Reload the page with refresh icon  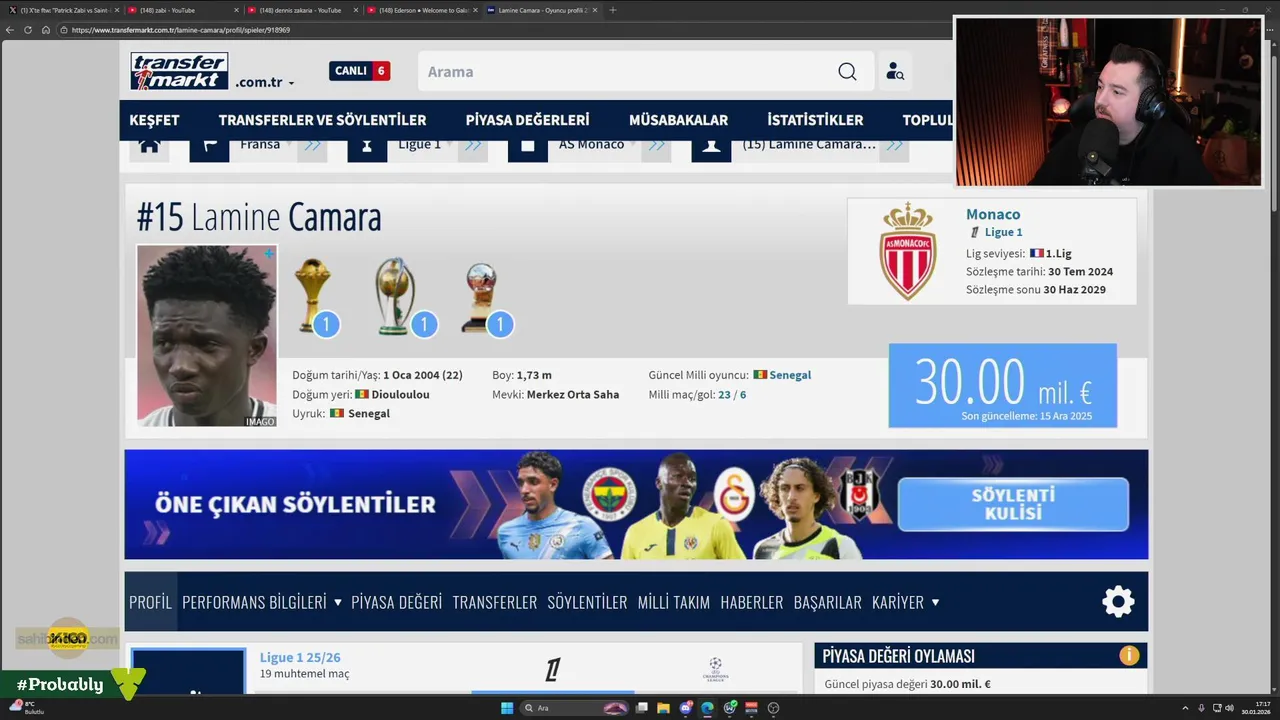[28, 30]
